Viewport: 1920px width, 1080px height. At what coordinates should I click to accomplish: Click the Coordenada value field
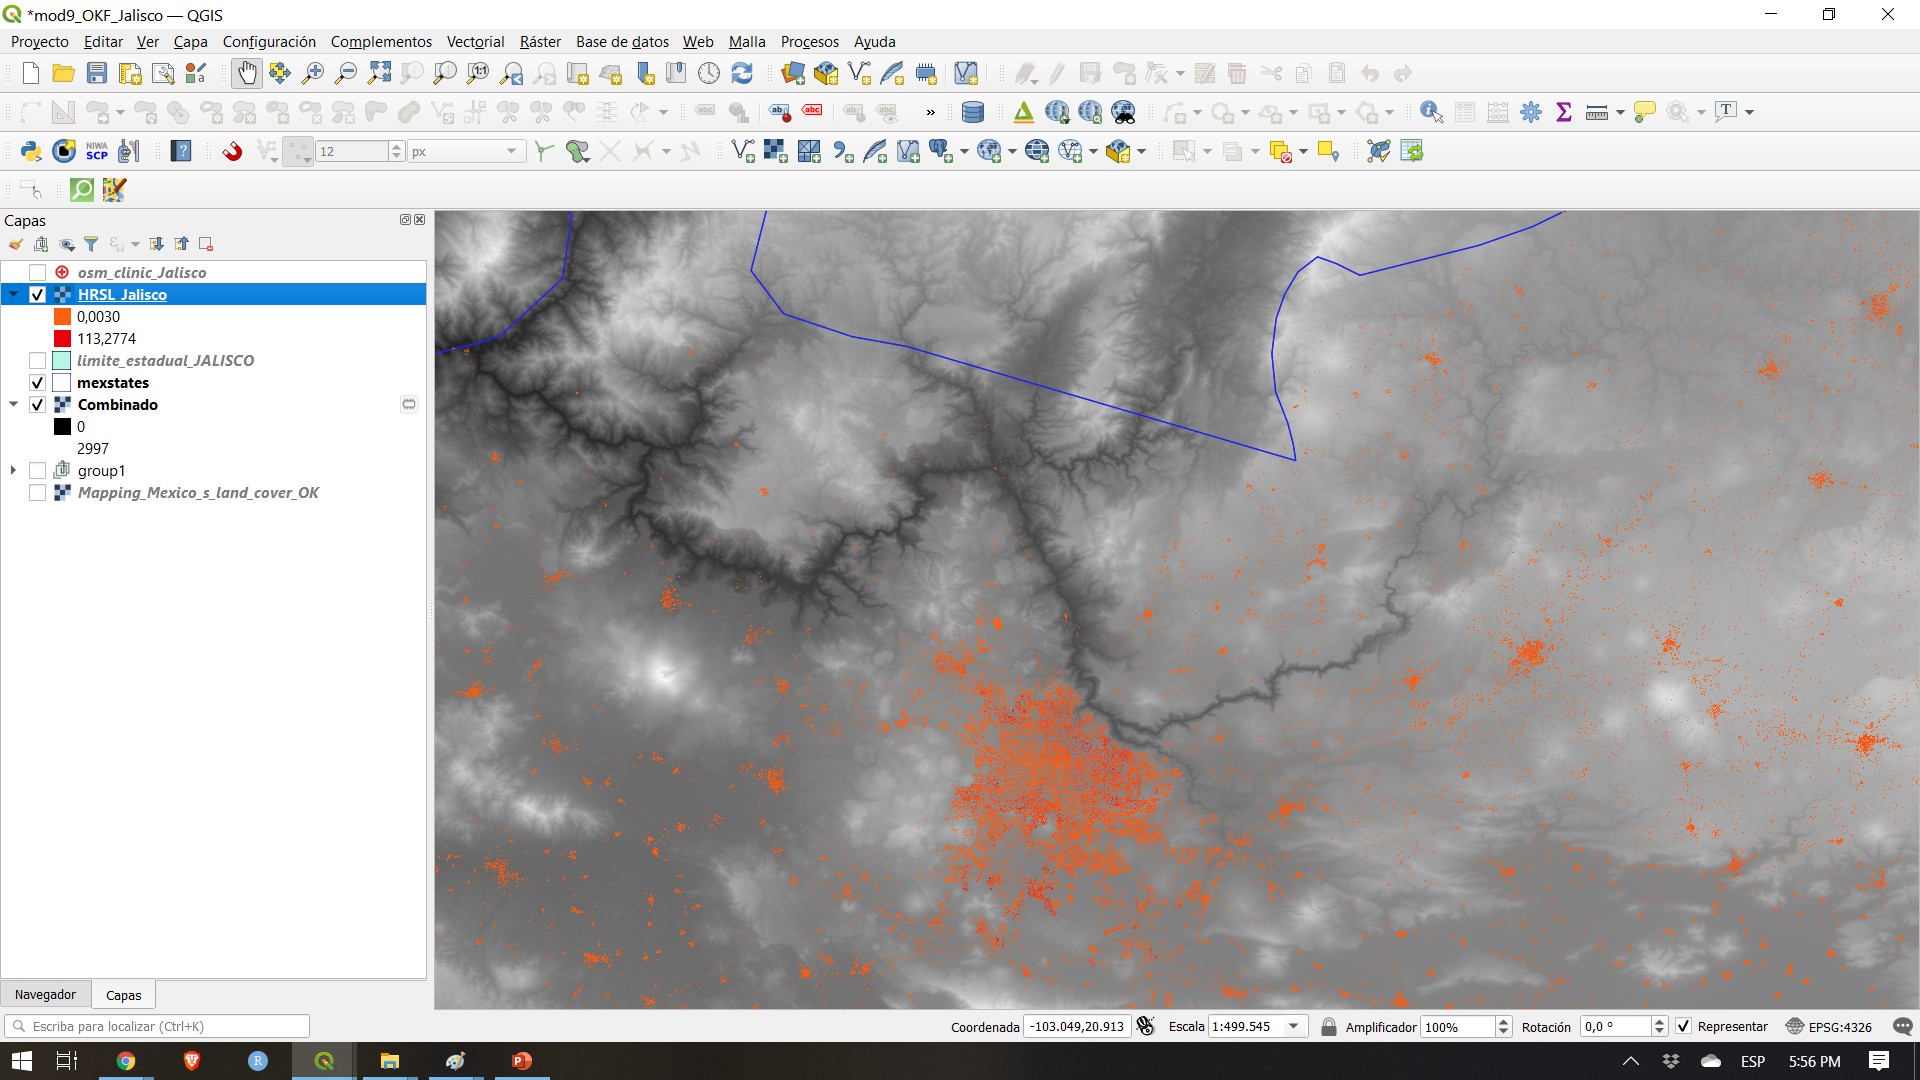coord(1078,1026)
